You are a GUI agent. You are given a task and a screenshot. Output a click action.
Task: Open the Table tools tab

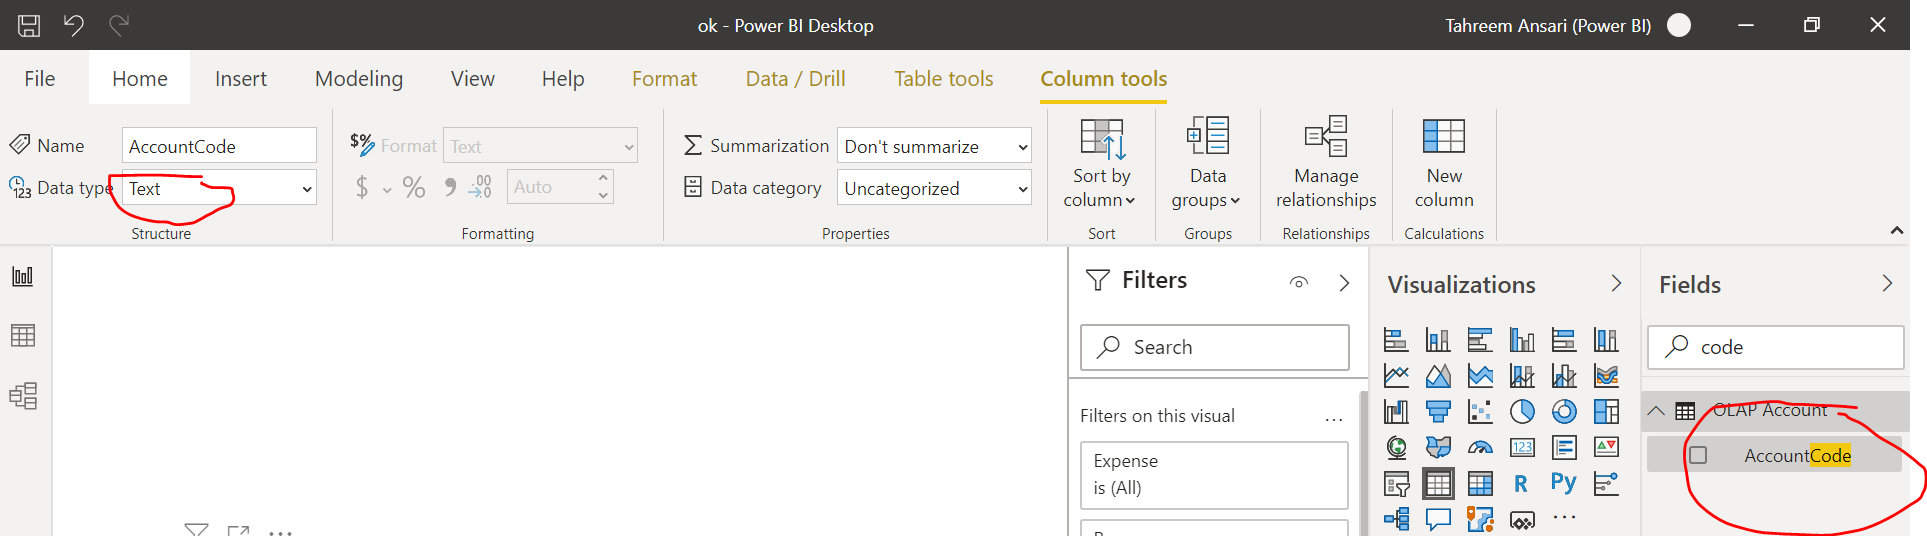(x=943, y=78)
